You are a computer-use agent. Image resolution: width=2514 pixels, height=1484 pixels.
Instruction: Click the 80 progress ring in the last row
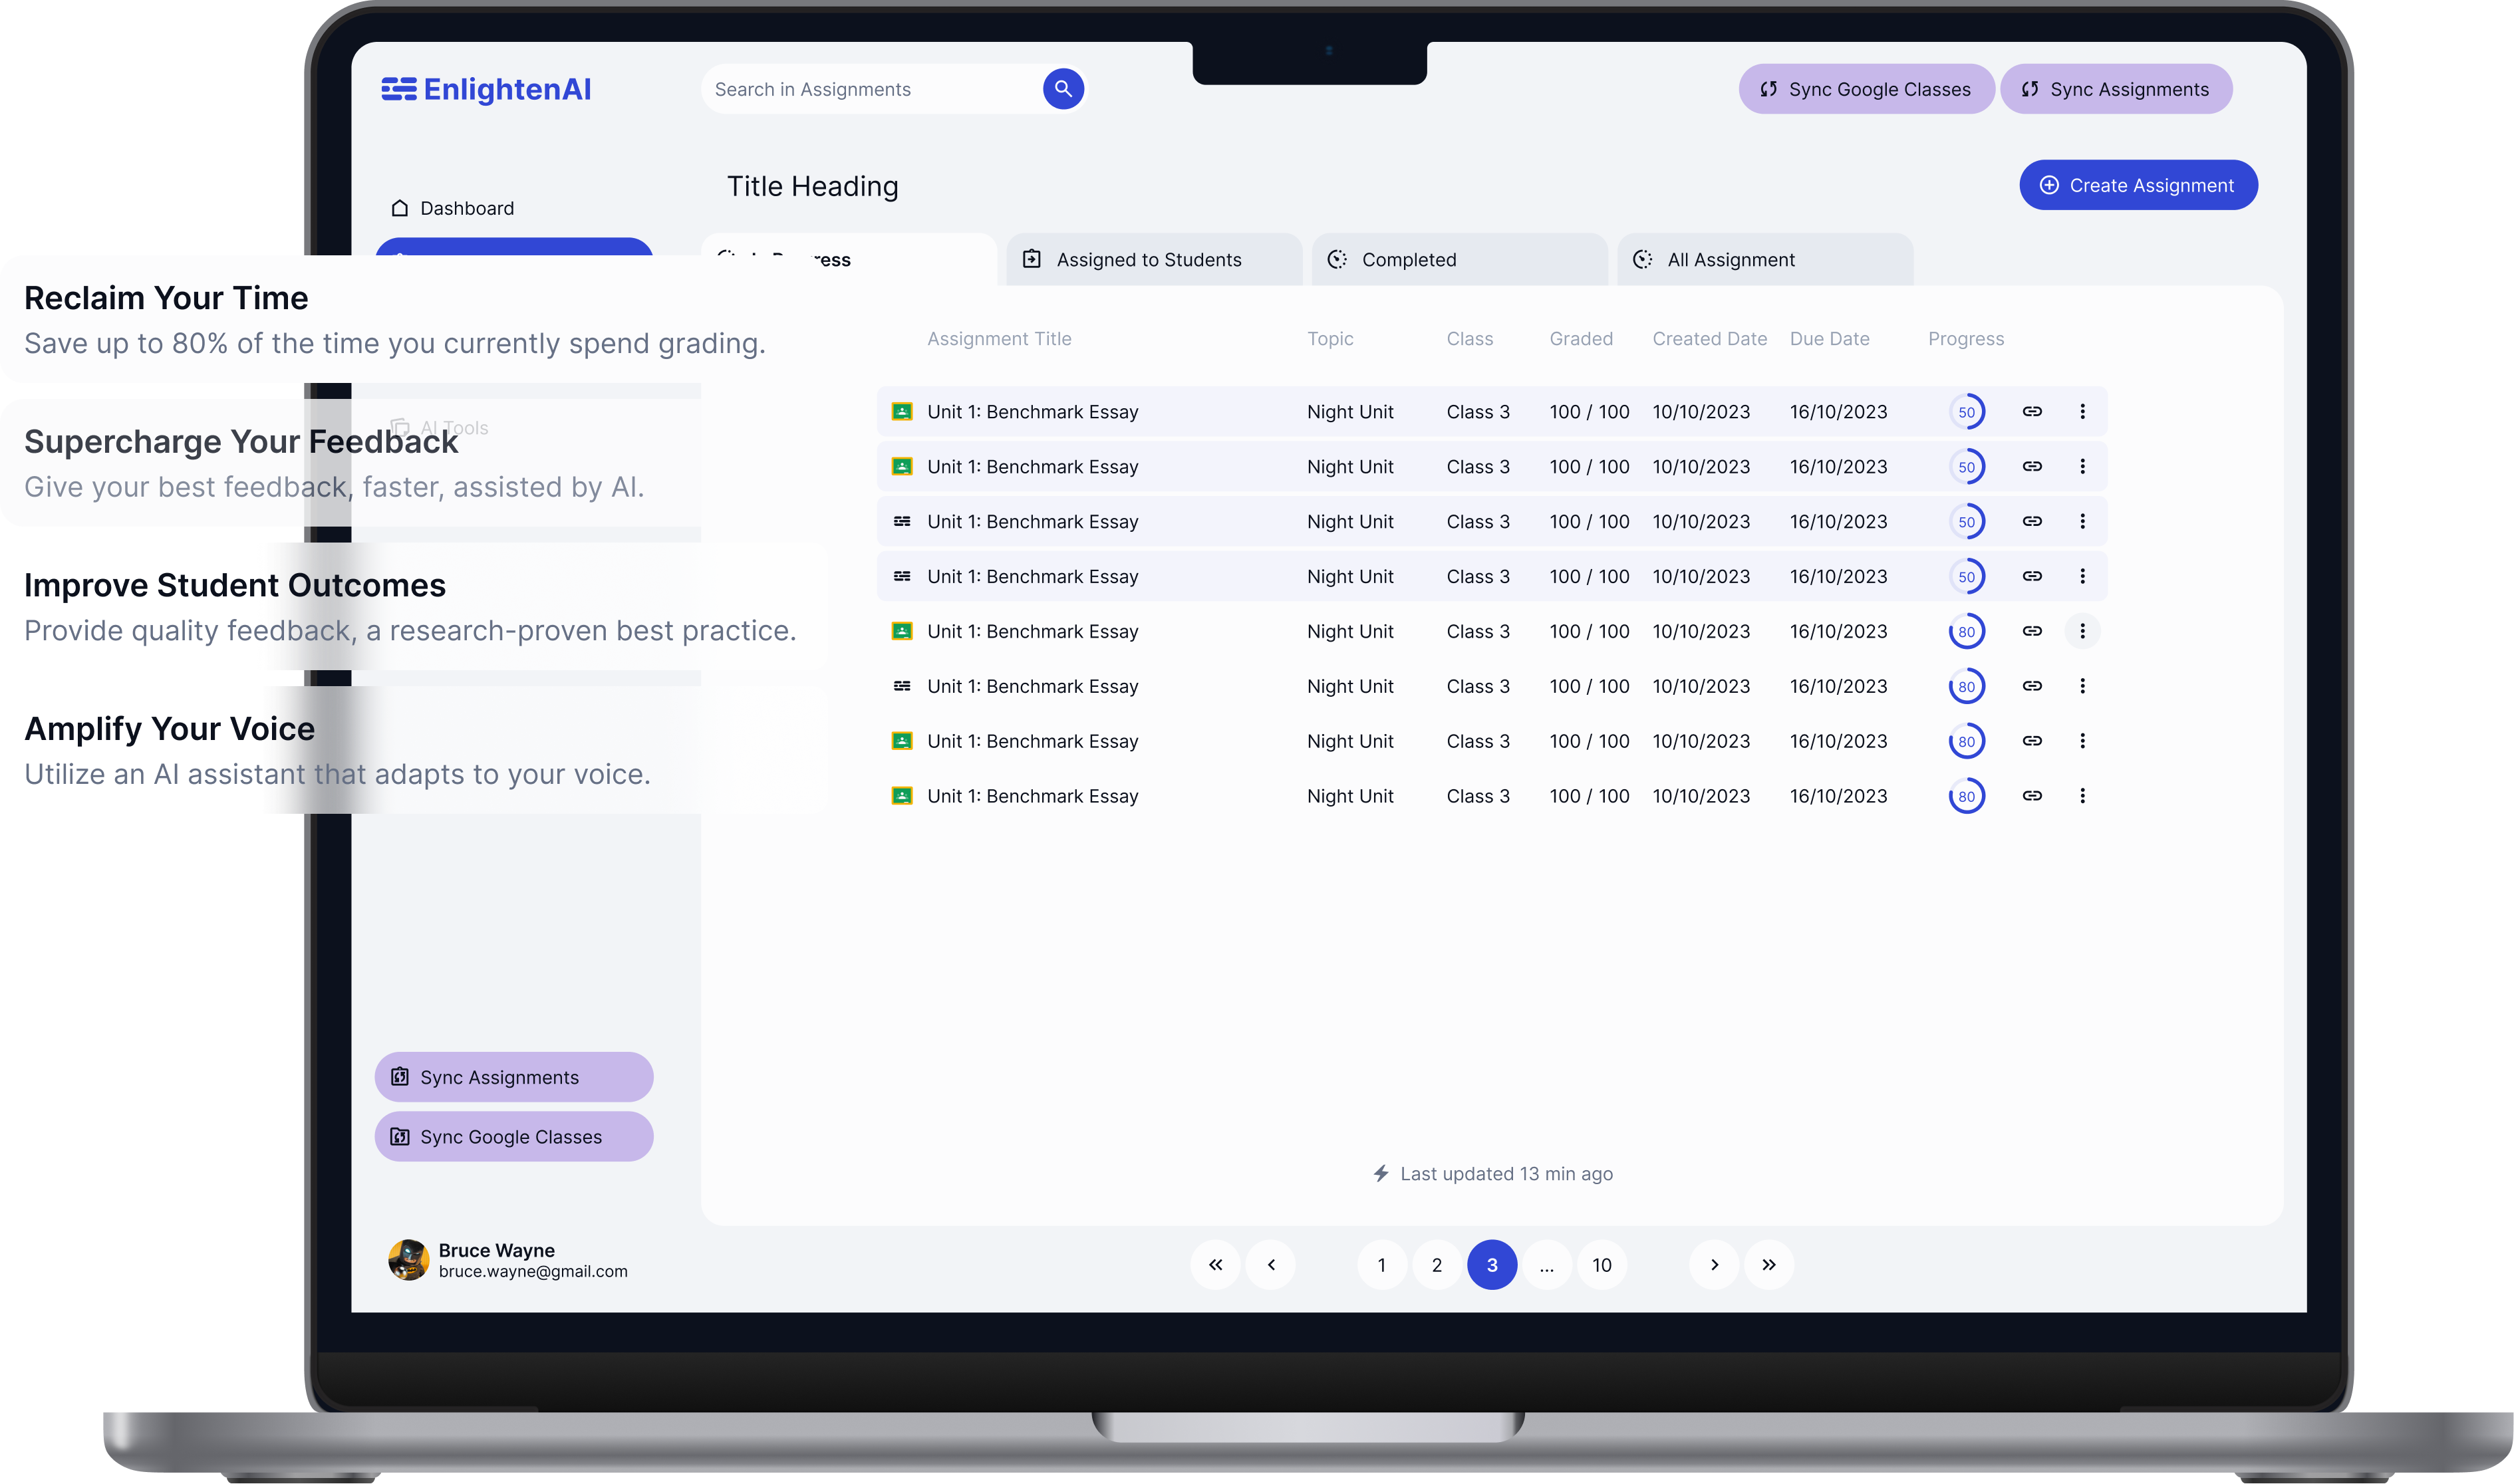1966,797
